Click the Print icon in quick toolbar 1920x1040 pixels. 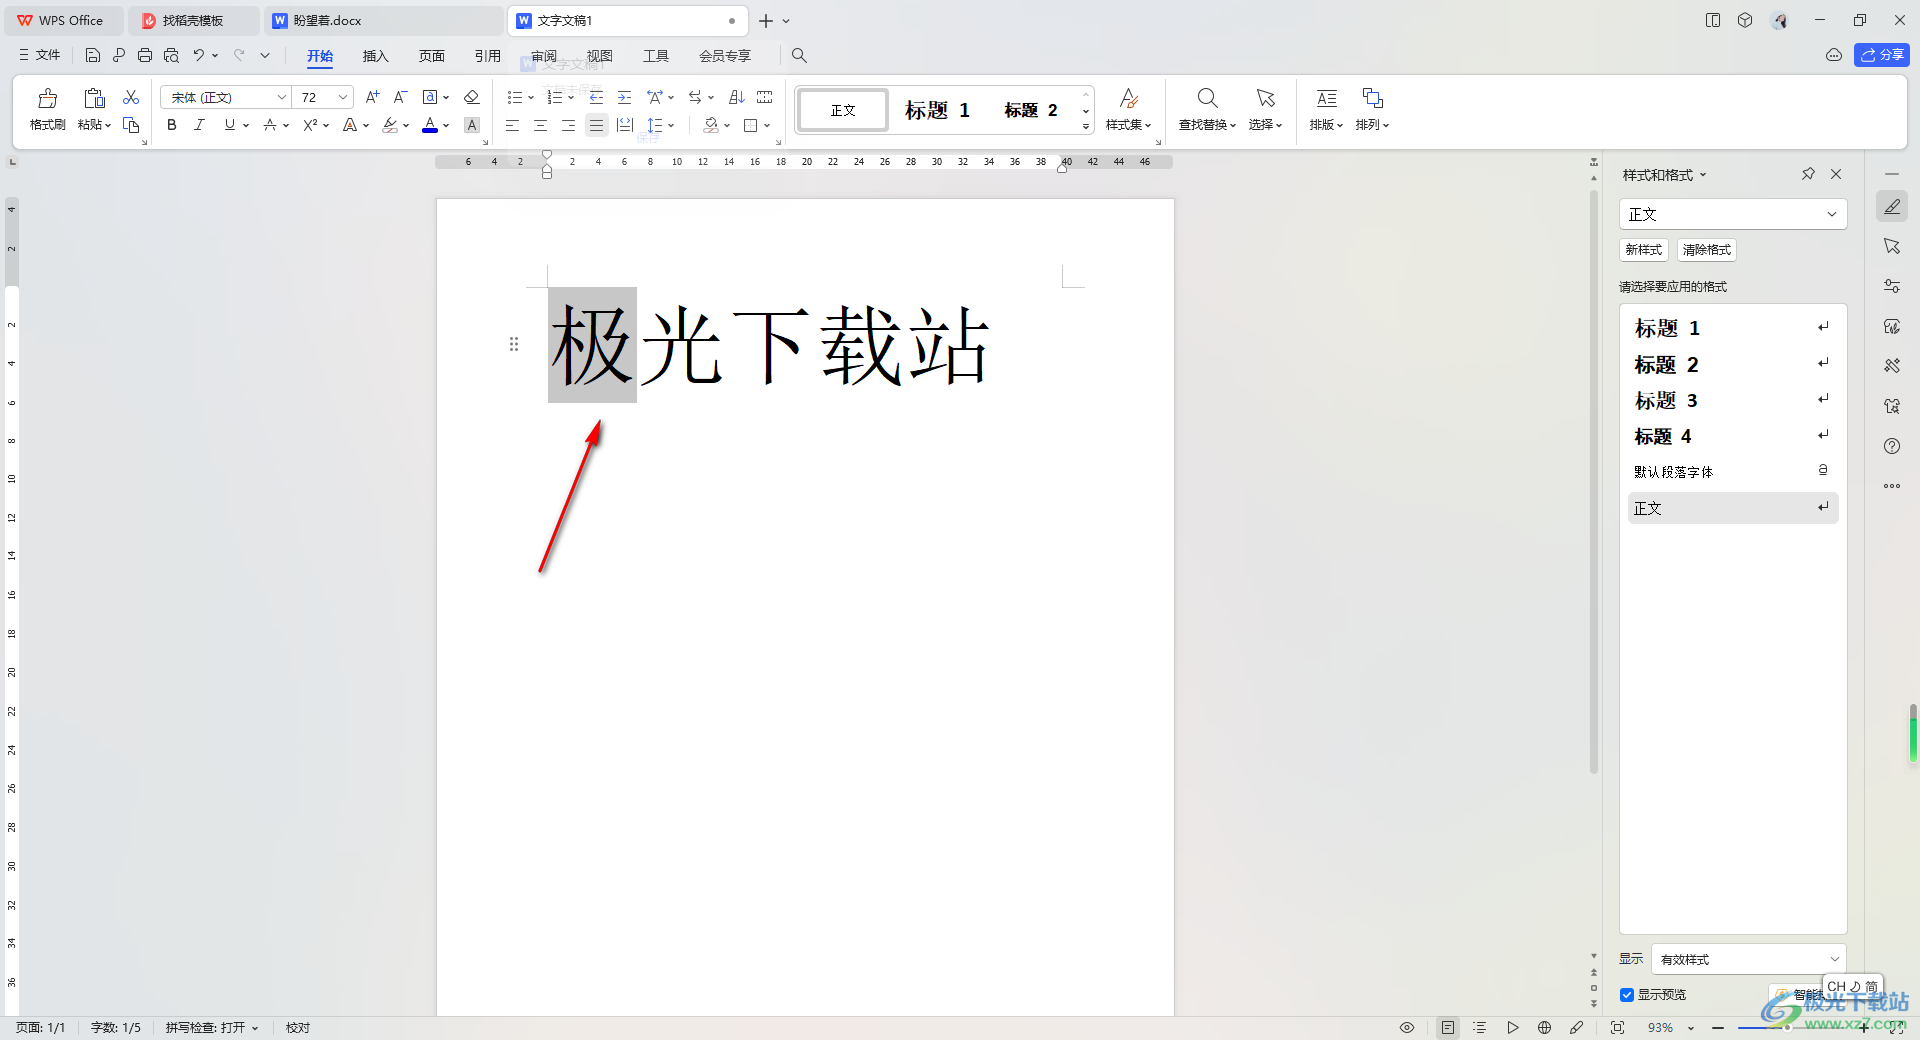(145, 55)
